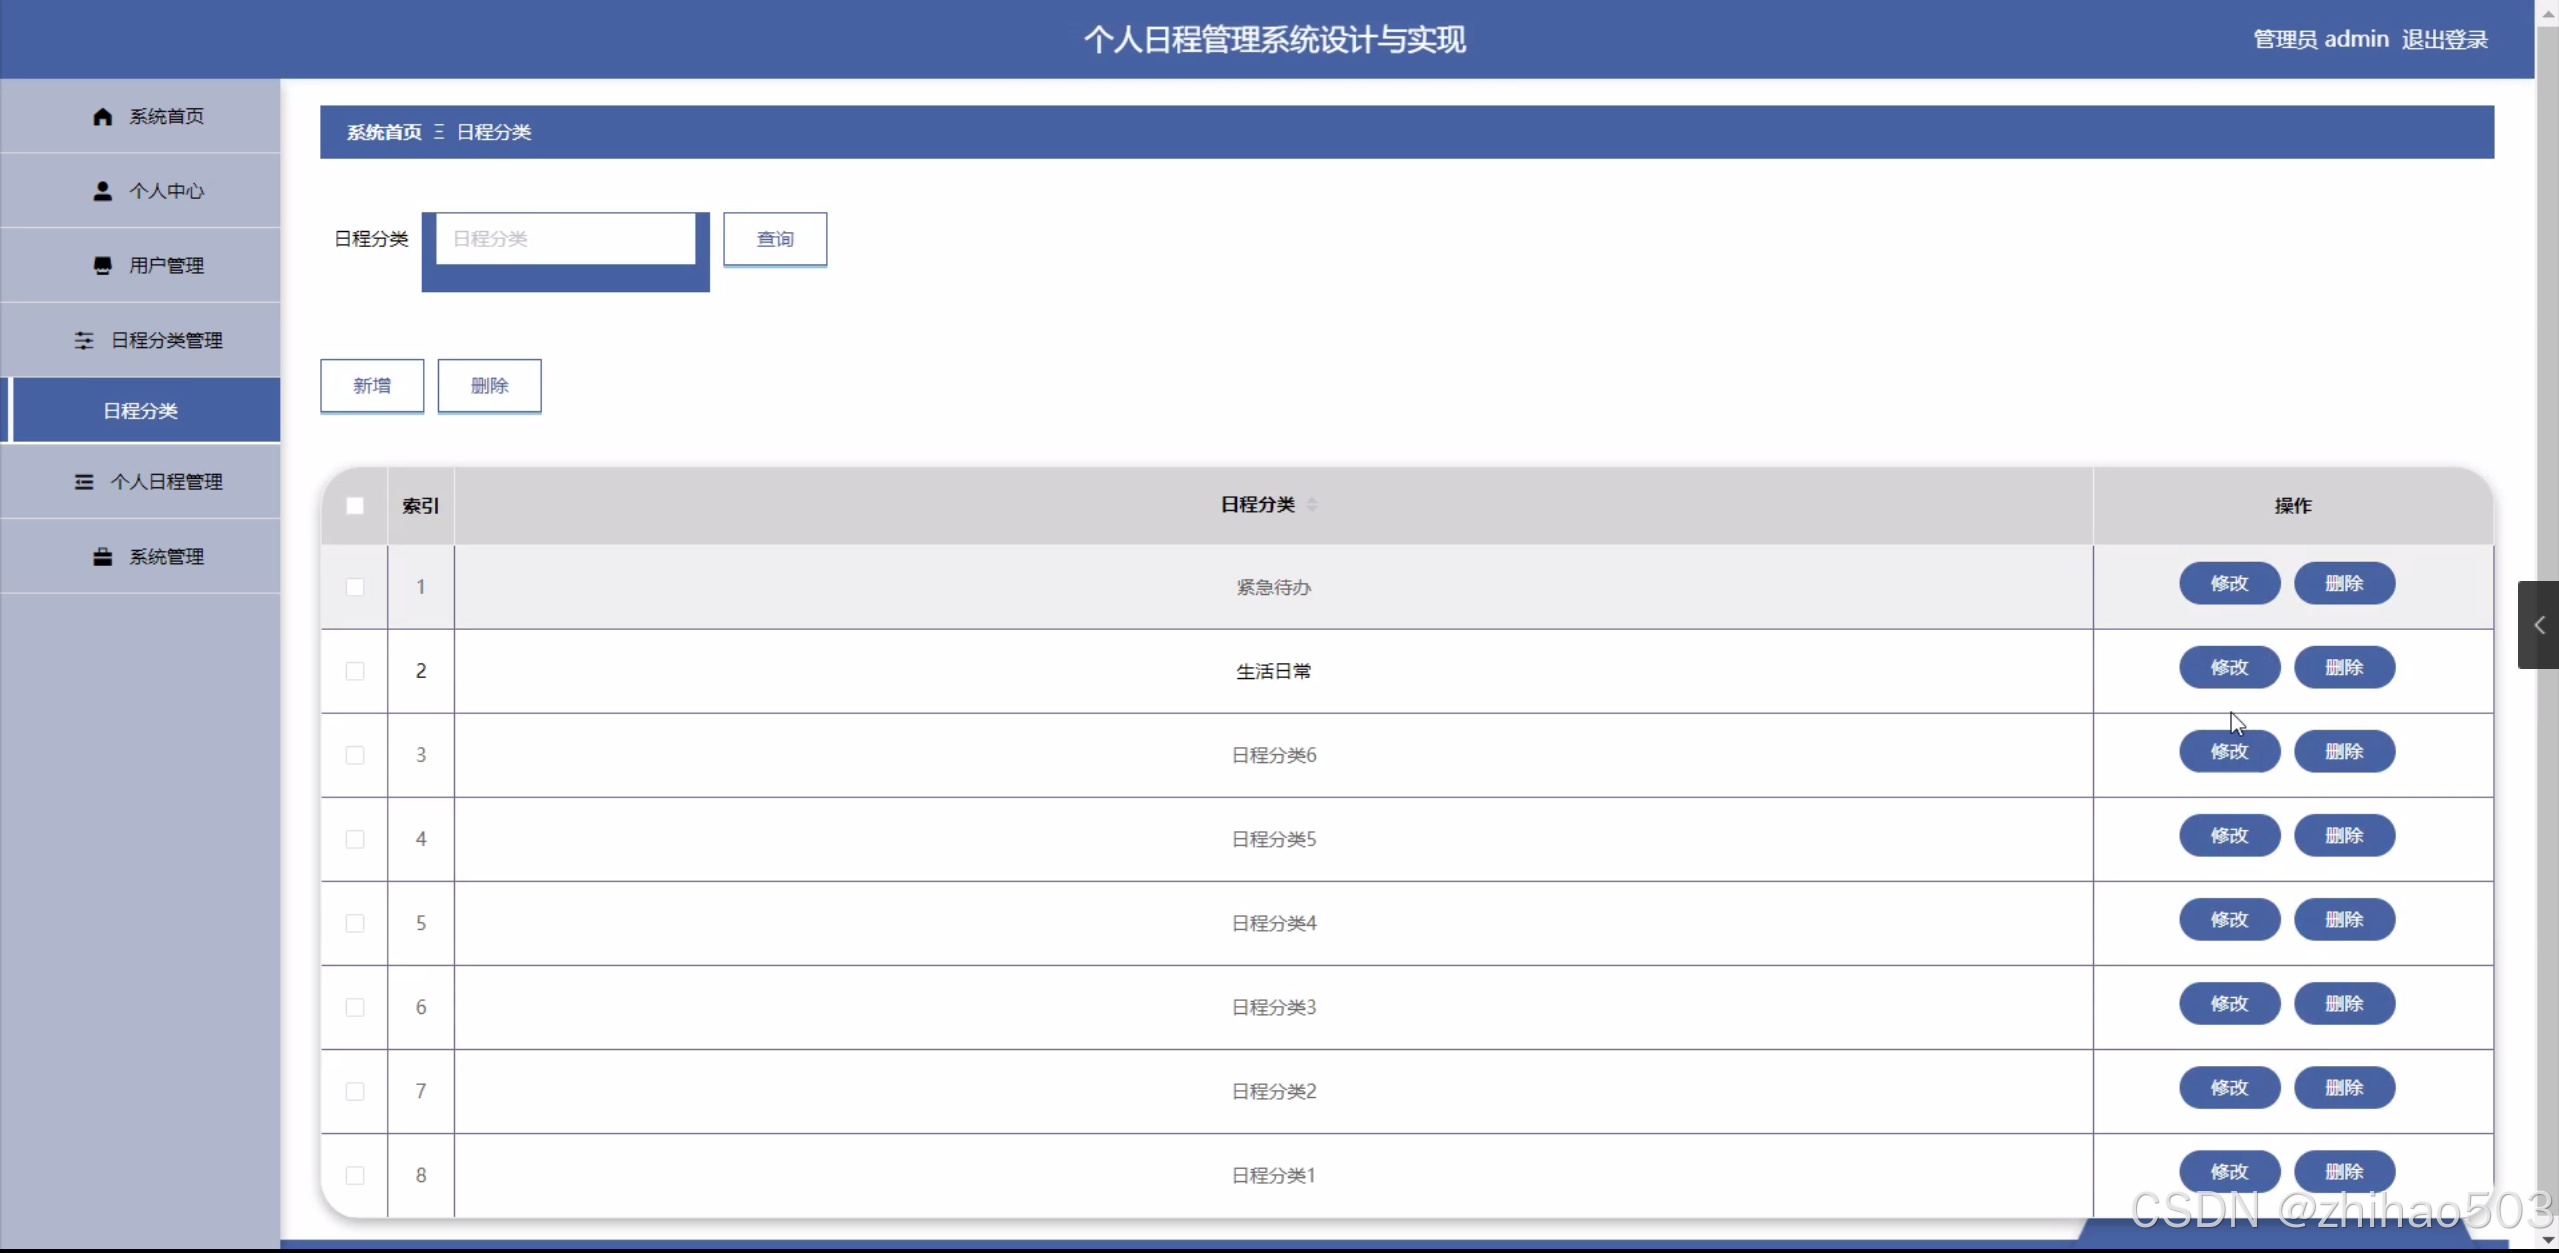
Task: Expand the 个人日程管理 sidebar menu
Action: point(166,482)
